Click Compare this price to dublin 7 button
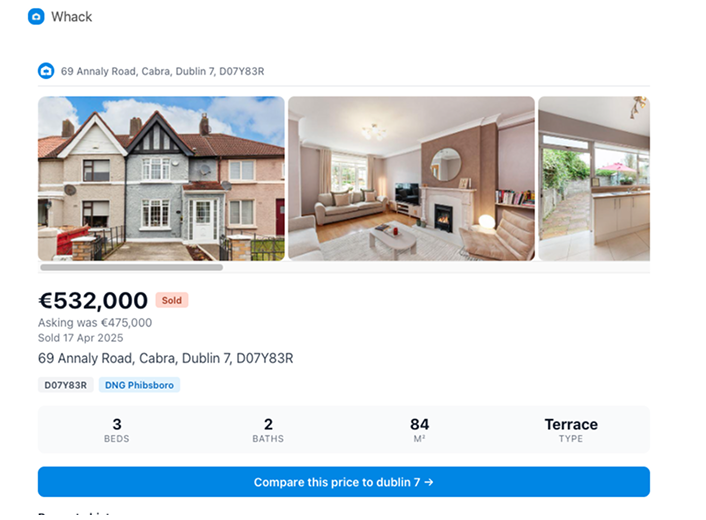 344,482
